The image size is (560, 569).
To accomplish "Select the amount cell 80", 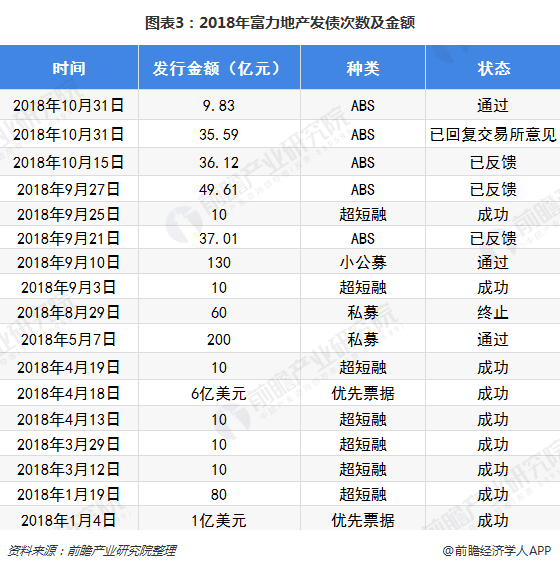I will point(219,495).
